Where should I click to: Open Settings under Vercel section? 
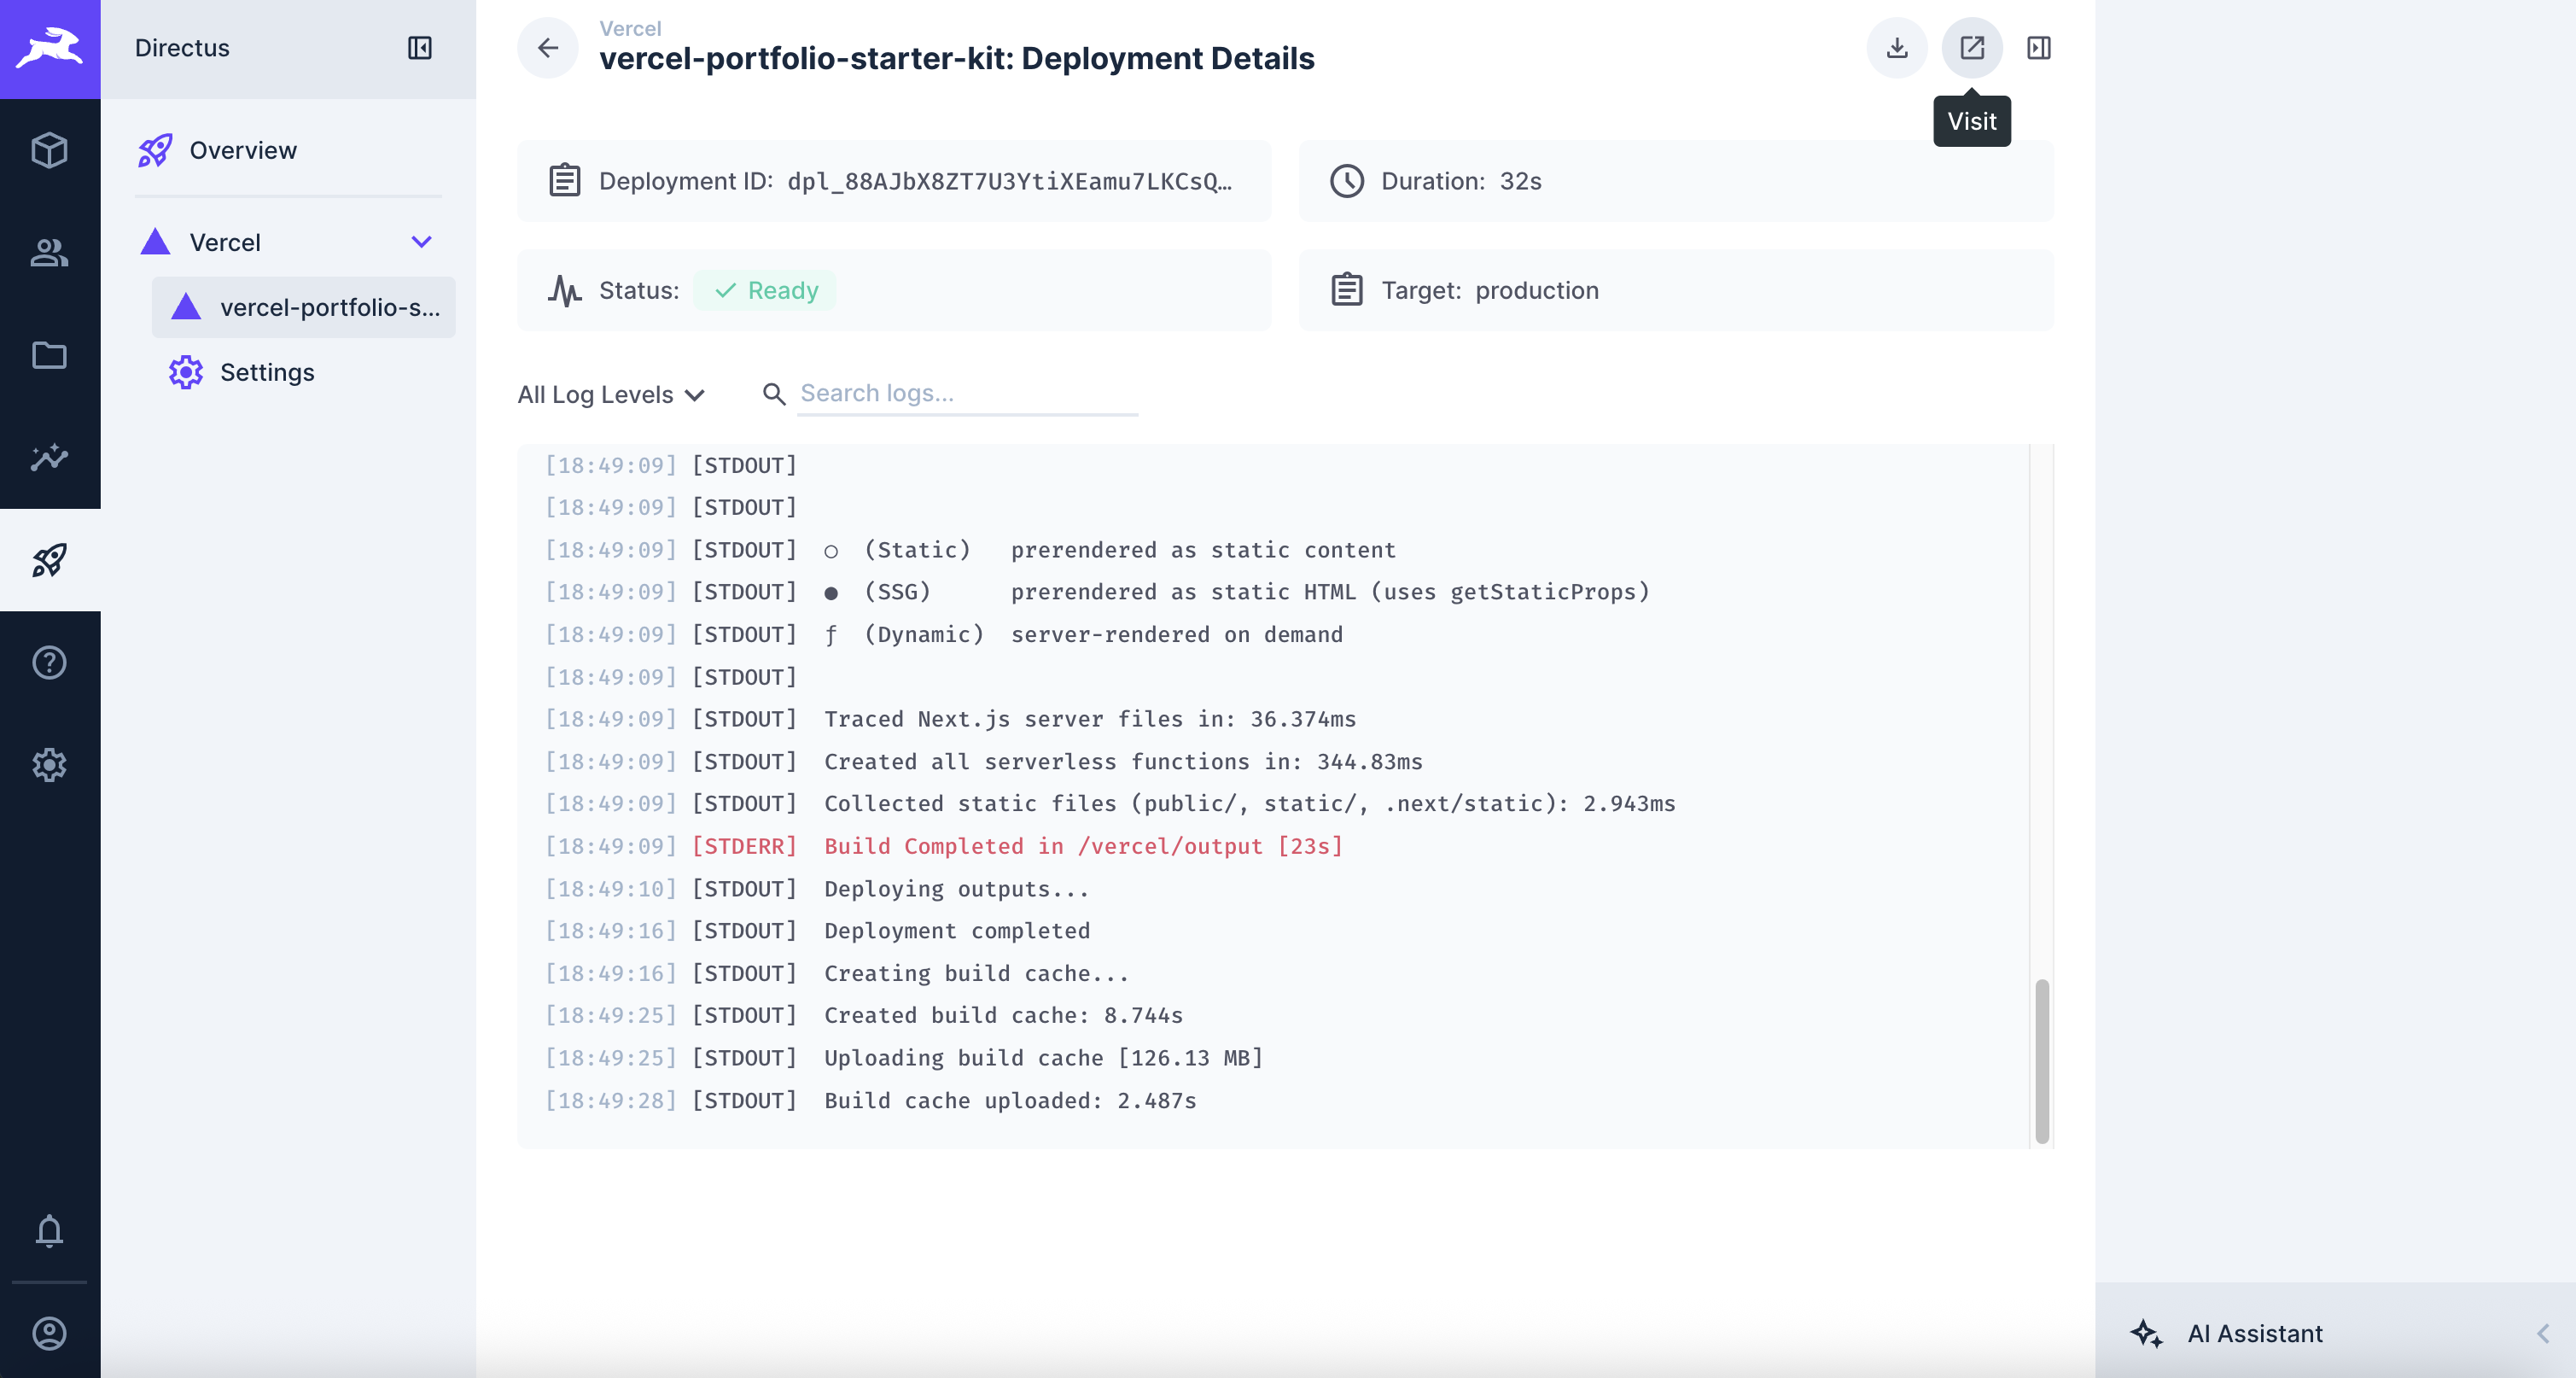267,371
